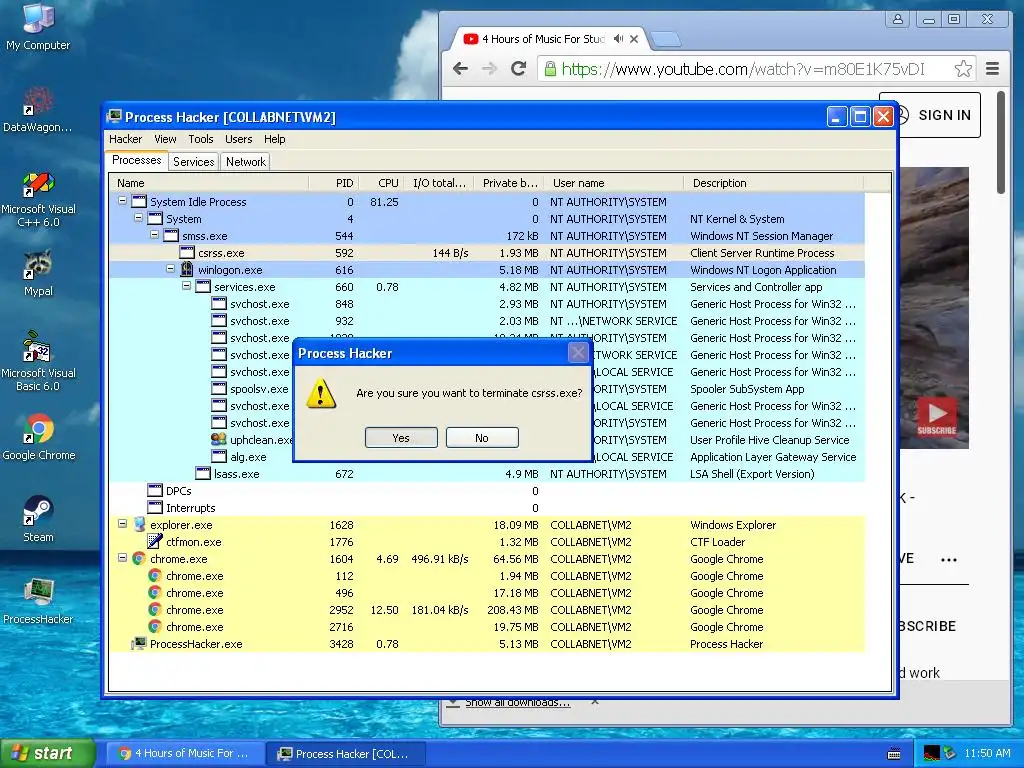Select the chrome.exe row with PID 2952
This screenshot has height=768, width=1024.
pos(487,609)
